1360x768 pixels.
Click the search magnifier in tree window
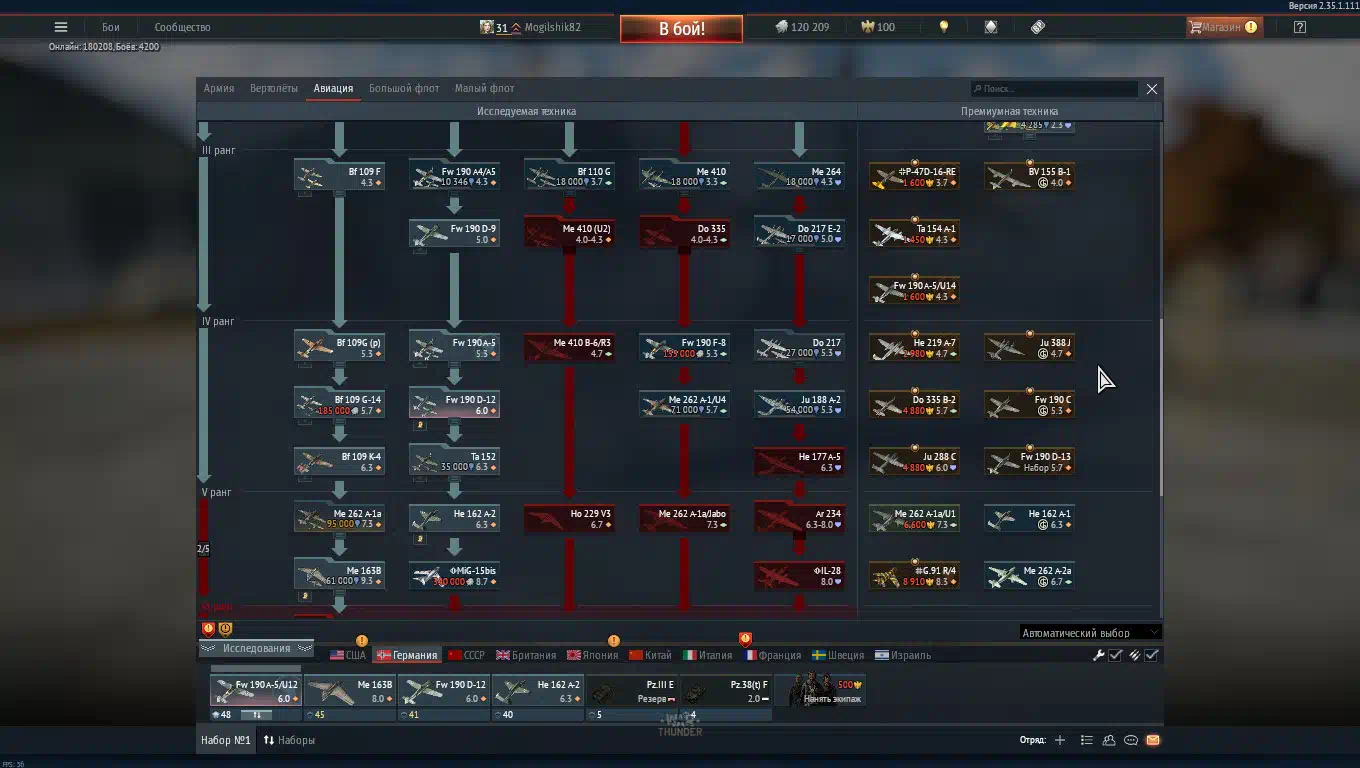[977, 89]
